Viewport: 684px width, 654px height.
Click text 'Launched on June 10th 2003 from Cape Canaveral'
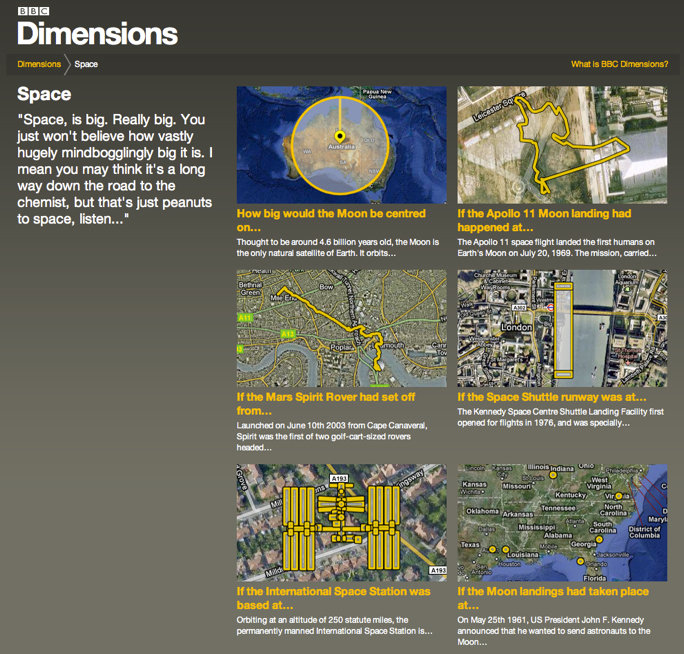[x=332, y=425]
